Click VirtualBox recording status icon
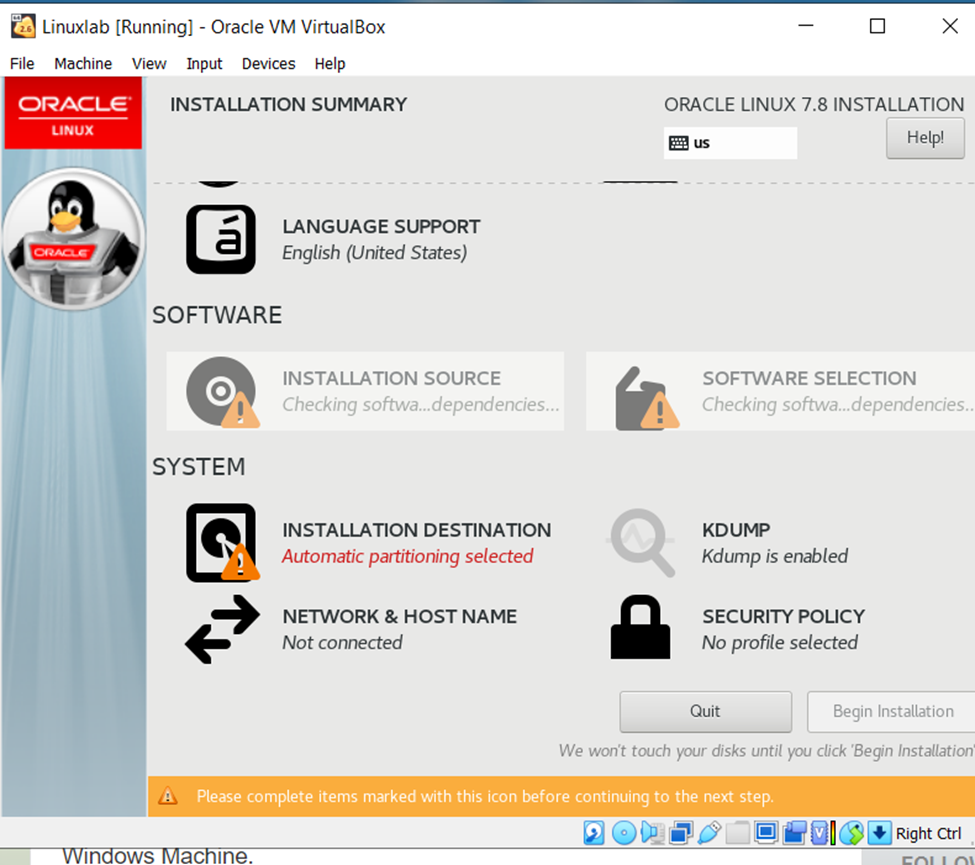Screen dimensions: 975x865 click(794, 833)
